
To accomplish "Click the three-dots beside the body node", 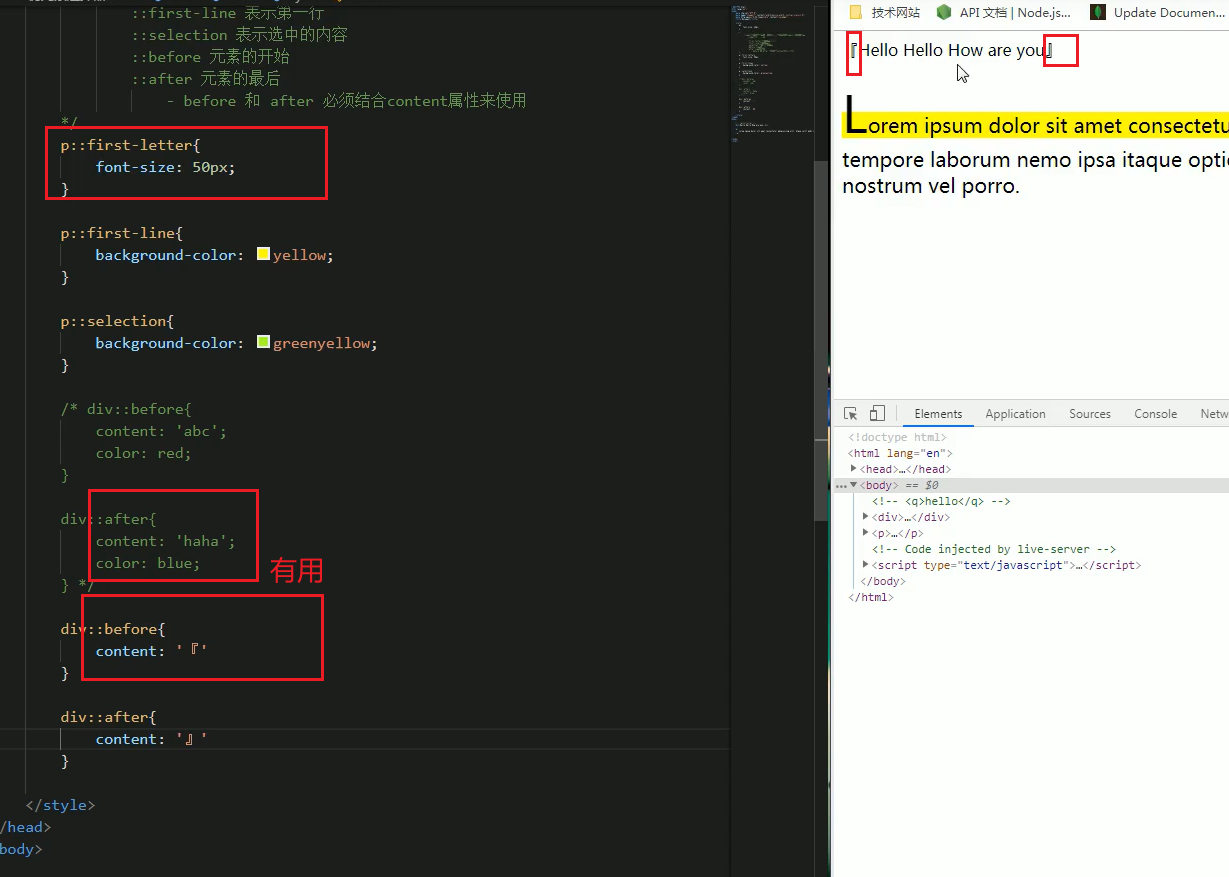I will point(840,486).
